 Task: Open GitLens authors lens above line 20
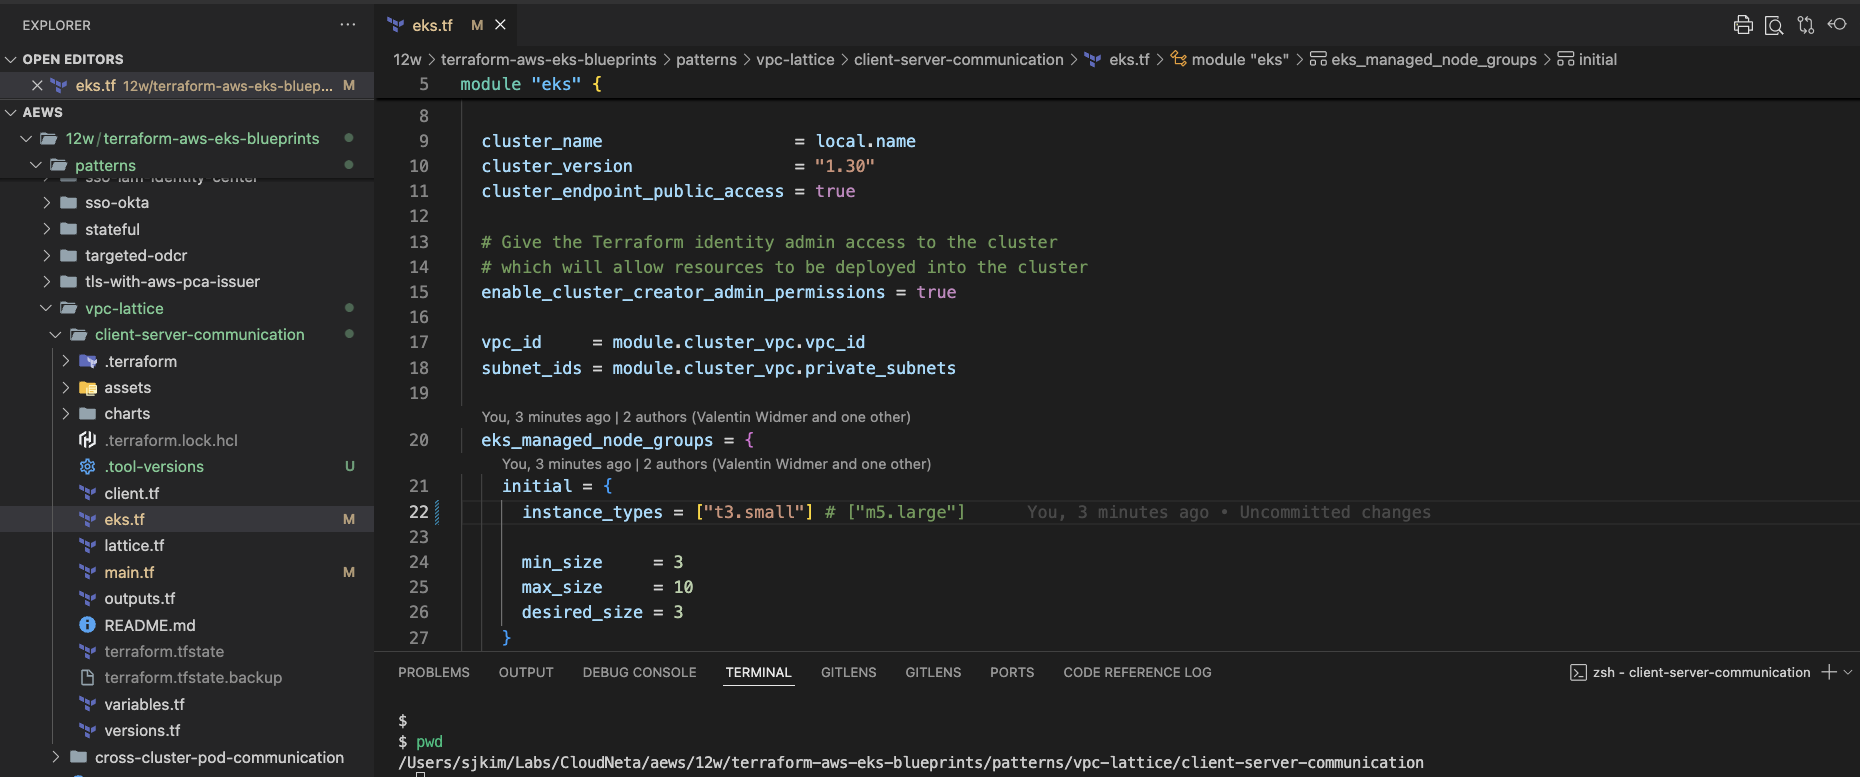[696, 417]
